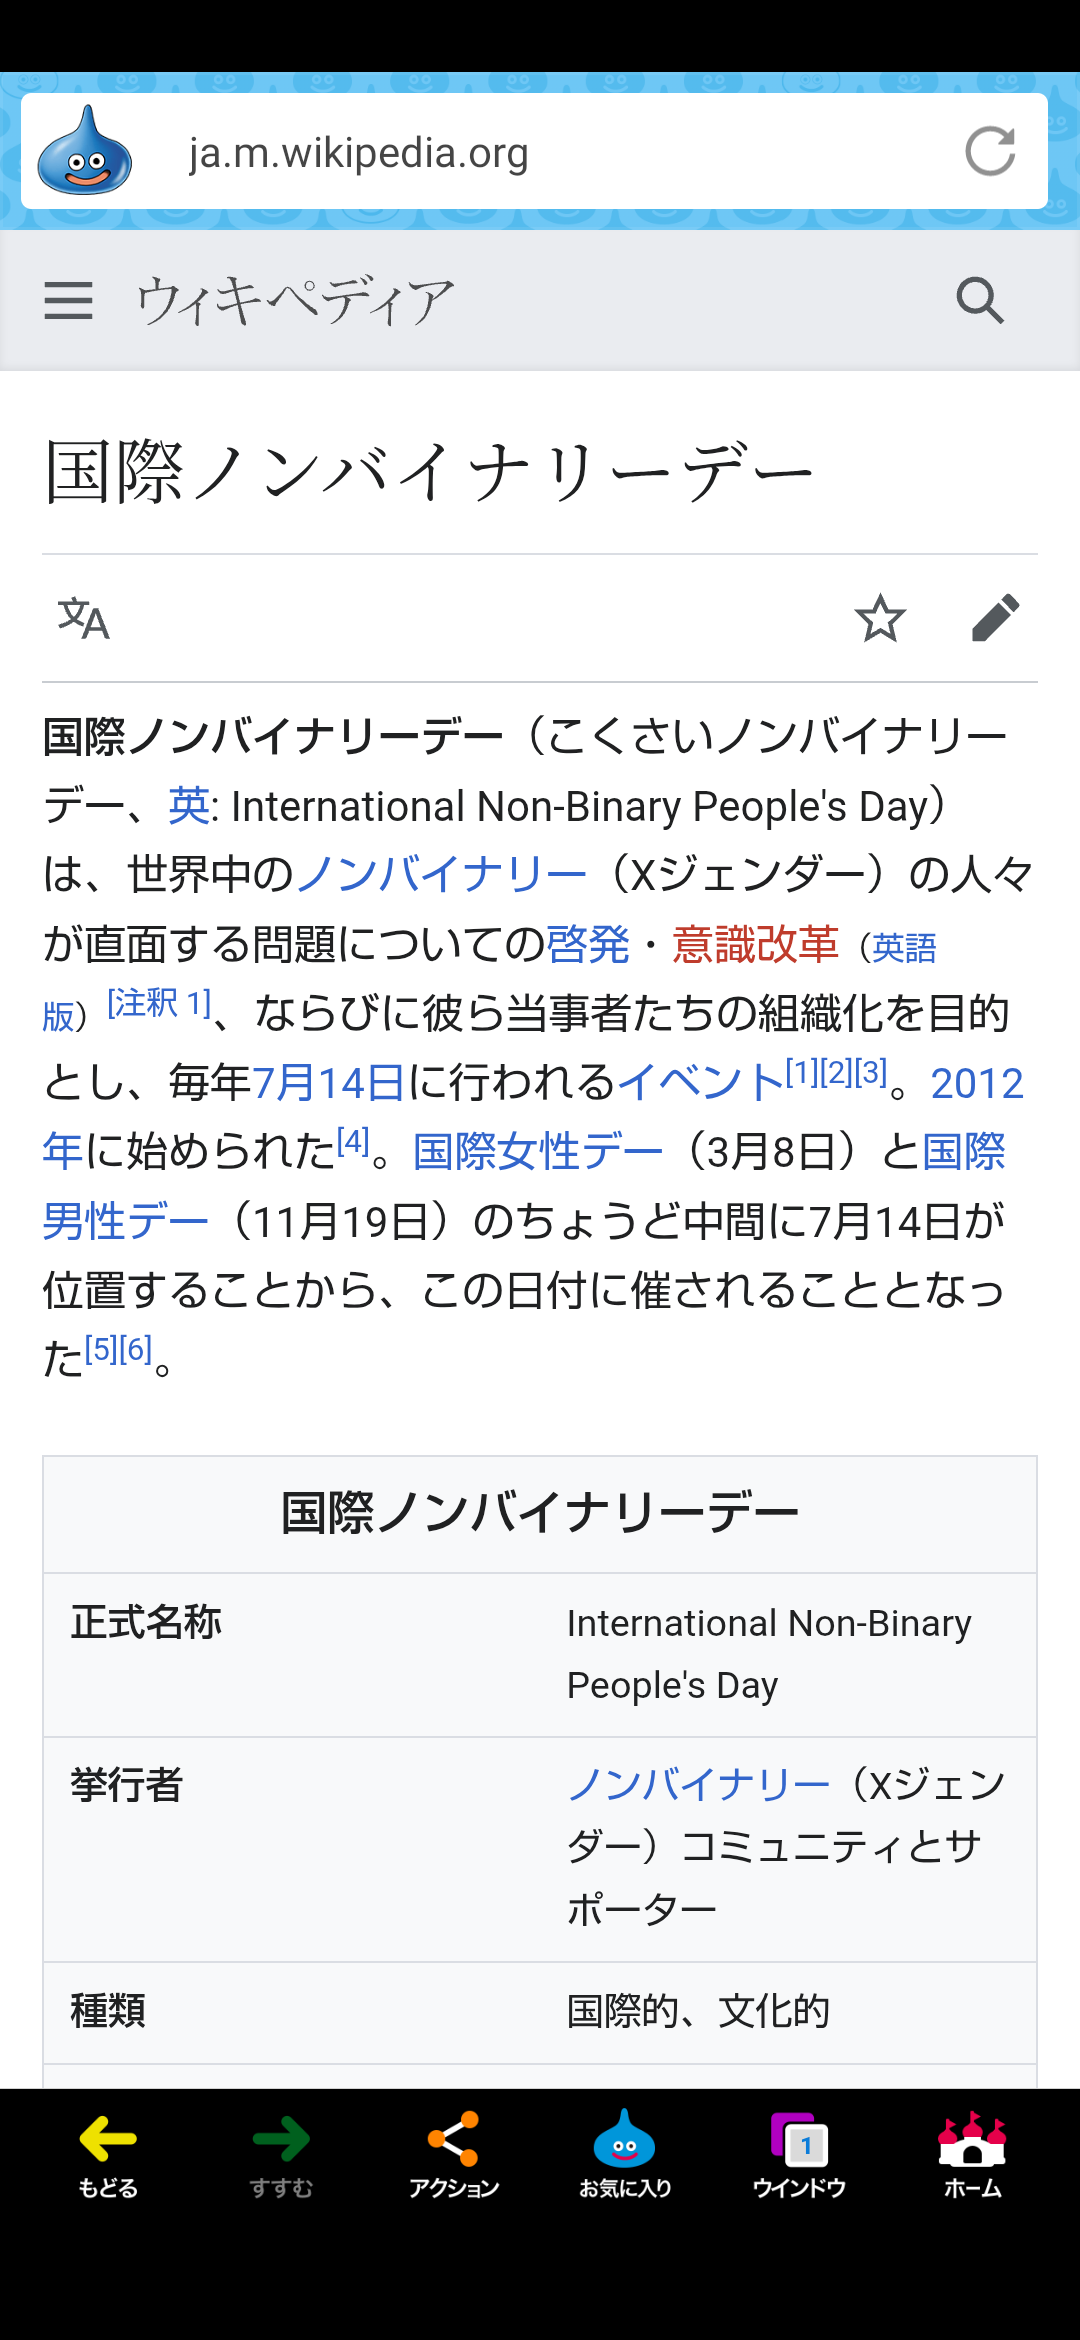
Task: Add article to watchlist with star icon
Action: click(x=880, y=618)
